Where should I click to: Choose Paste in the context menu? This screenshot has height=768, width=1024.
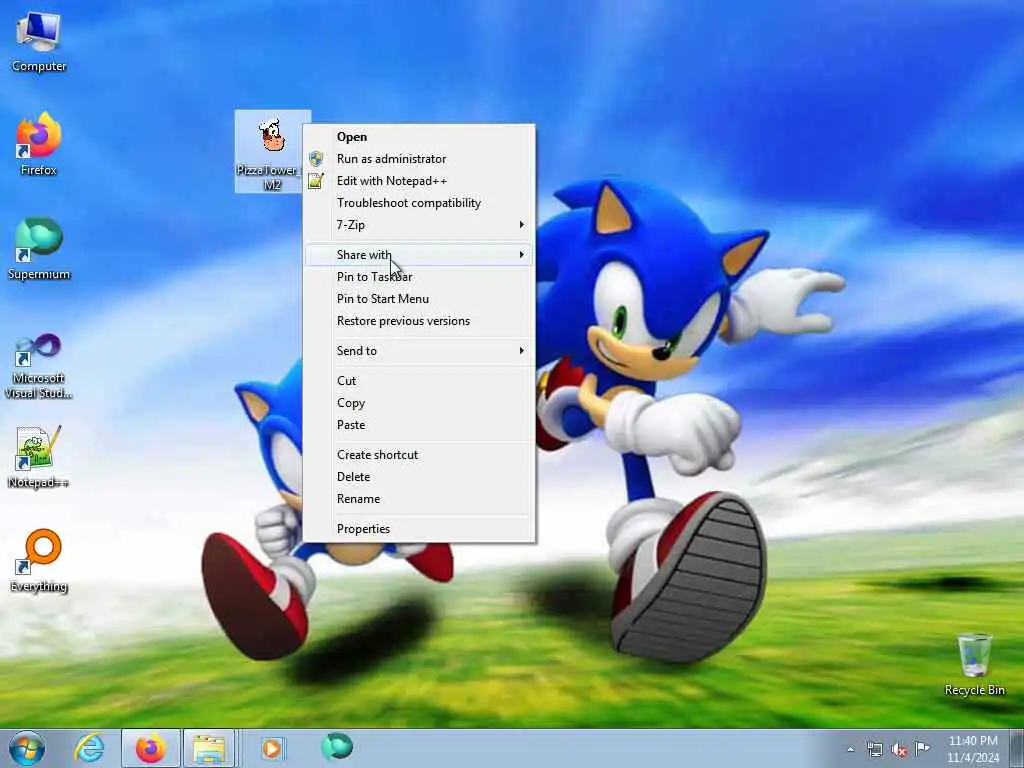[419, 425]
